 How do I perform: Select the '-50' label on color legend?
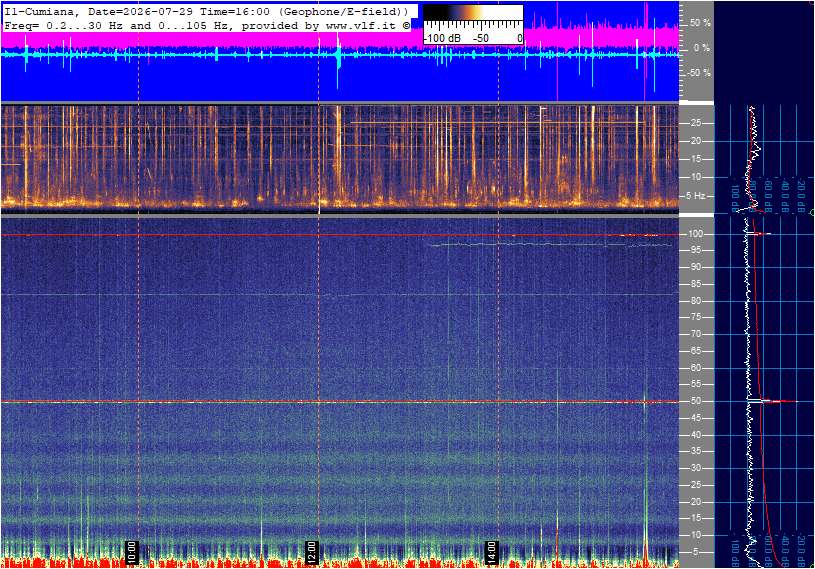click(481, 38)
